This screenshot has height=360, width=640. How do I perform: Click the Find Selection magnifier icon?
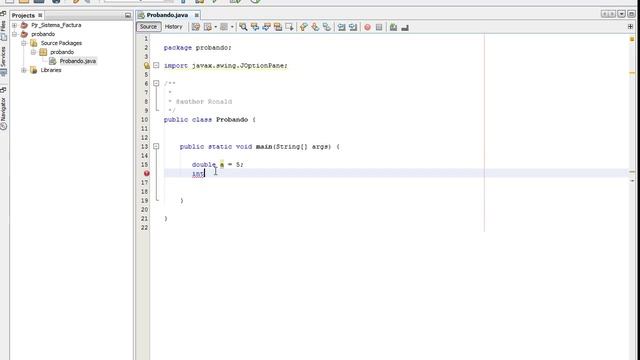click(243, 27)
